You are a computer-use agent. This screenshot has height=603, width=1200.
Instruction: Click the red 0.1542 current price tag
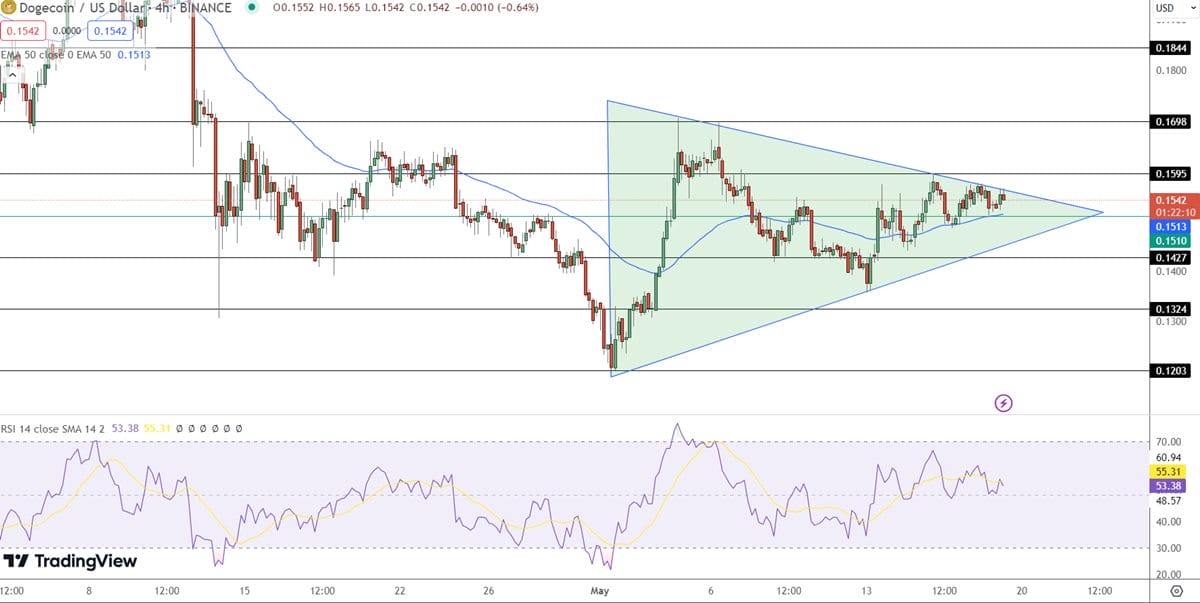click(1172, 200)
